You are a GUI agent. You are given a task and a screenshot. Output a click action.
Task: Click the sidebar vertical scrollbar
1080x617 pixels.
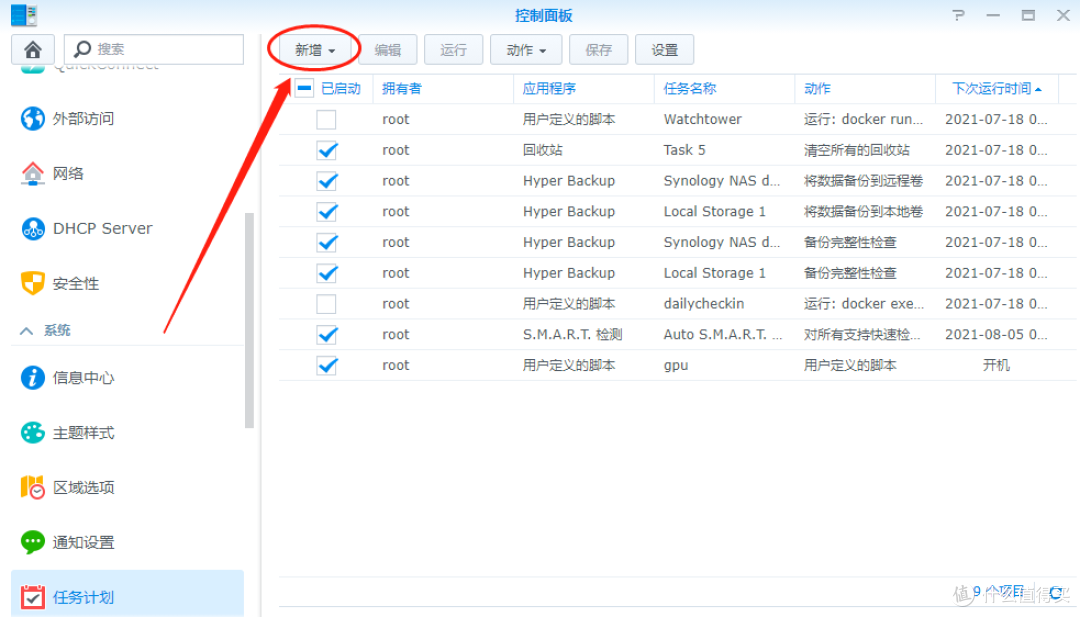click(249, 320)
